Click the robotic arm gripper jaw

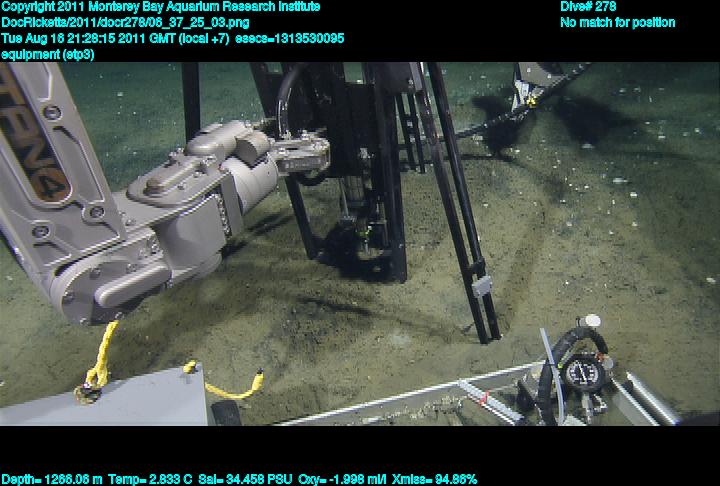click(301, 153)
